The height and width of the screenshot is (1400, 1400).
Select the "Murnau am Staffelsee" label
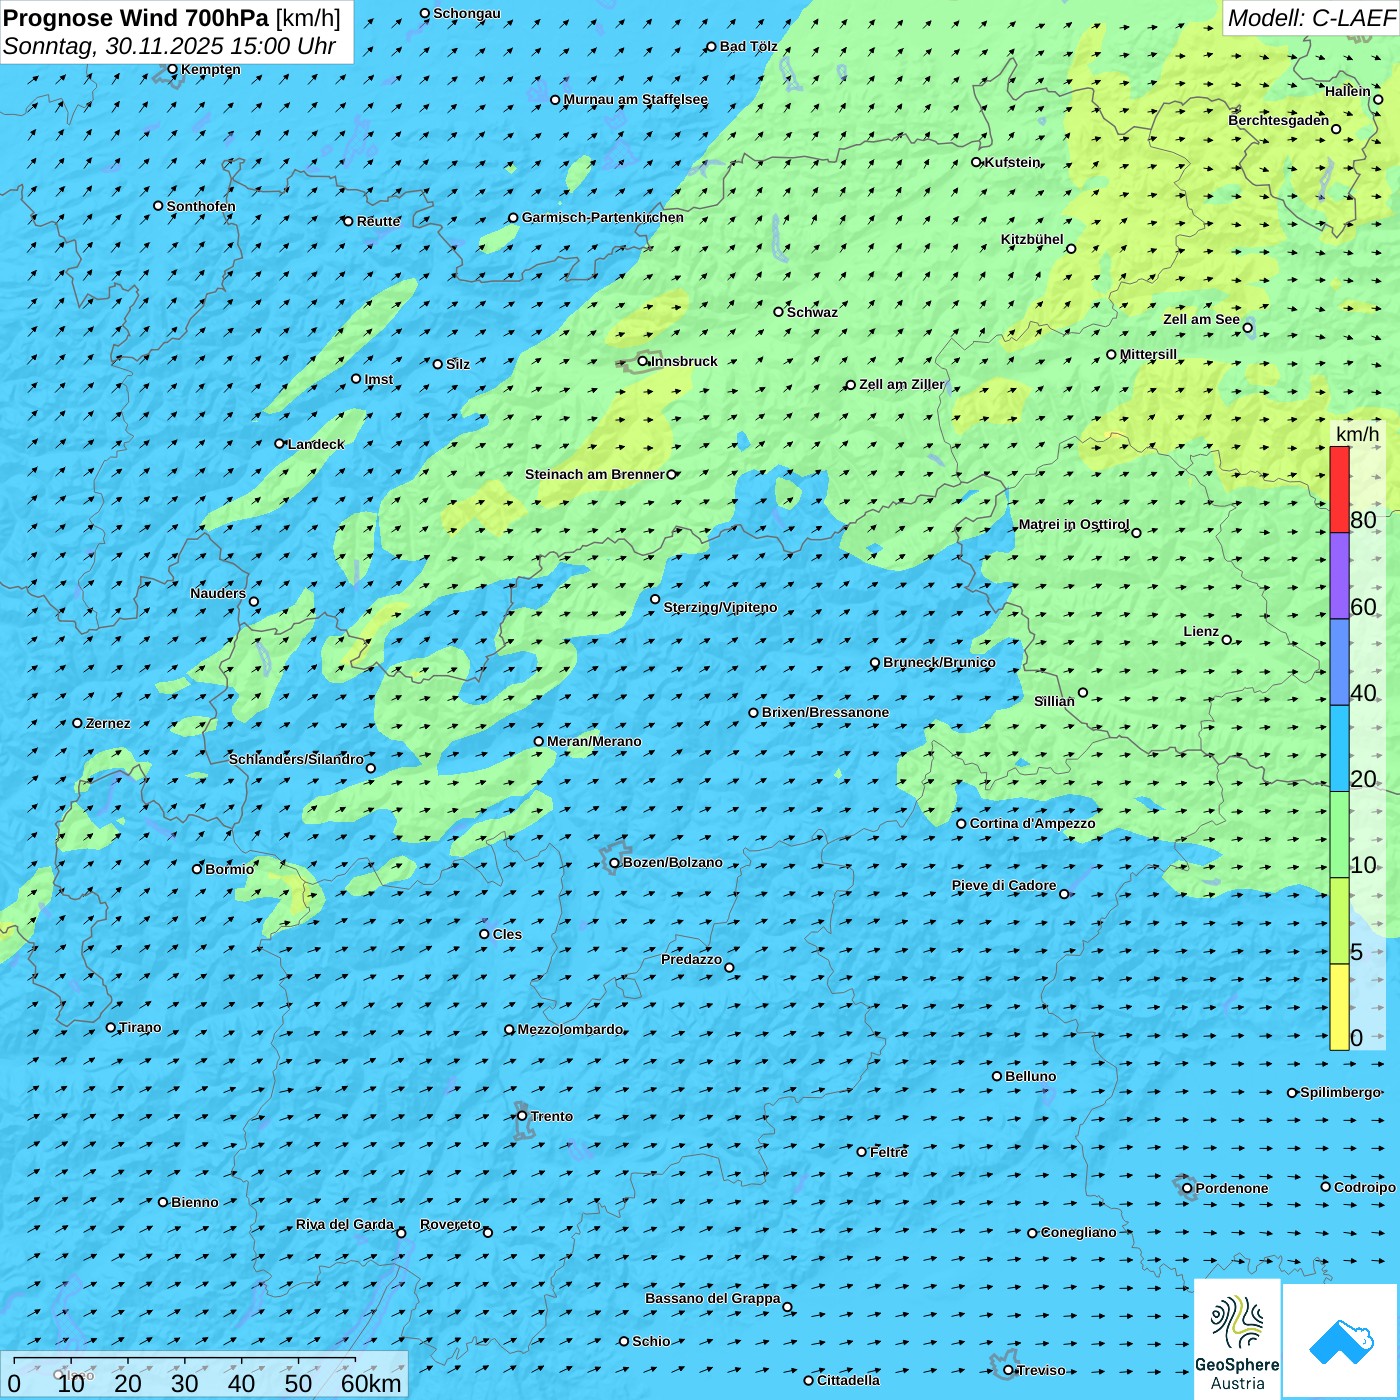(x=636, y=100)
